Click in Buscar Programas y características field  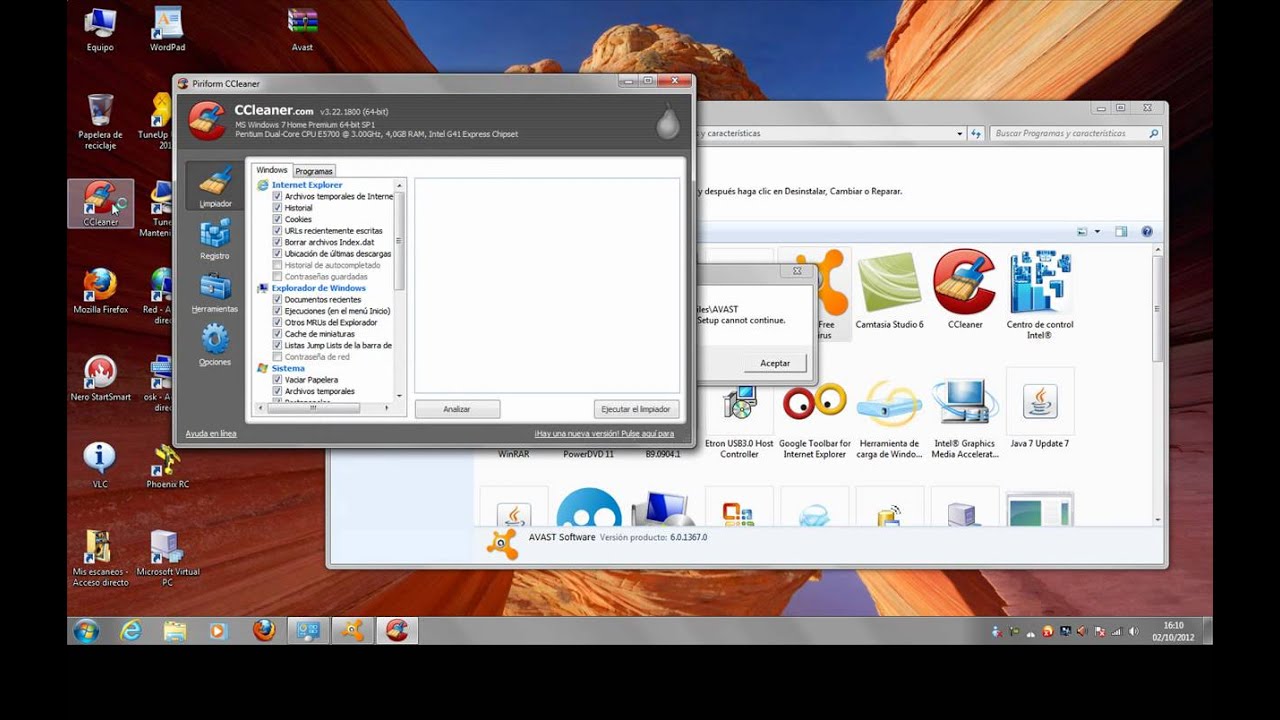[1075, 133]
